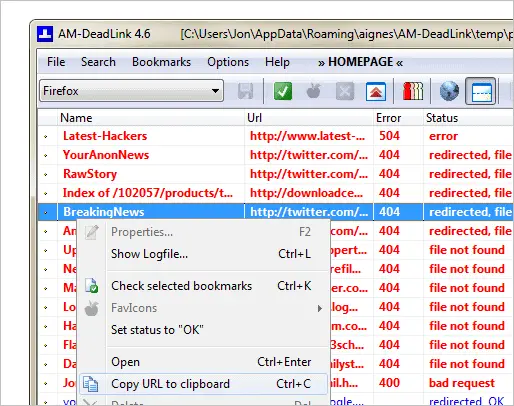Click the red and white duplicates figures icon
The image size is (514, 406).
click(413, 91)
